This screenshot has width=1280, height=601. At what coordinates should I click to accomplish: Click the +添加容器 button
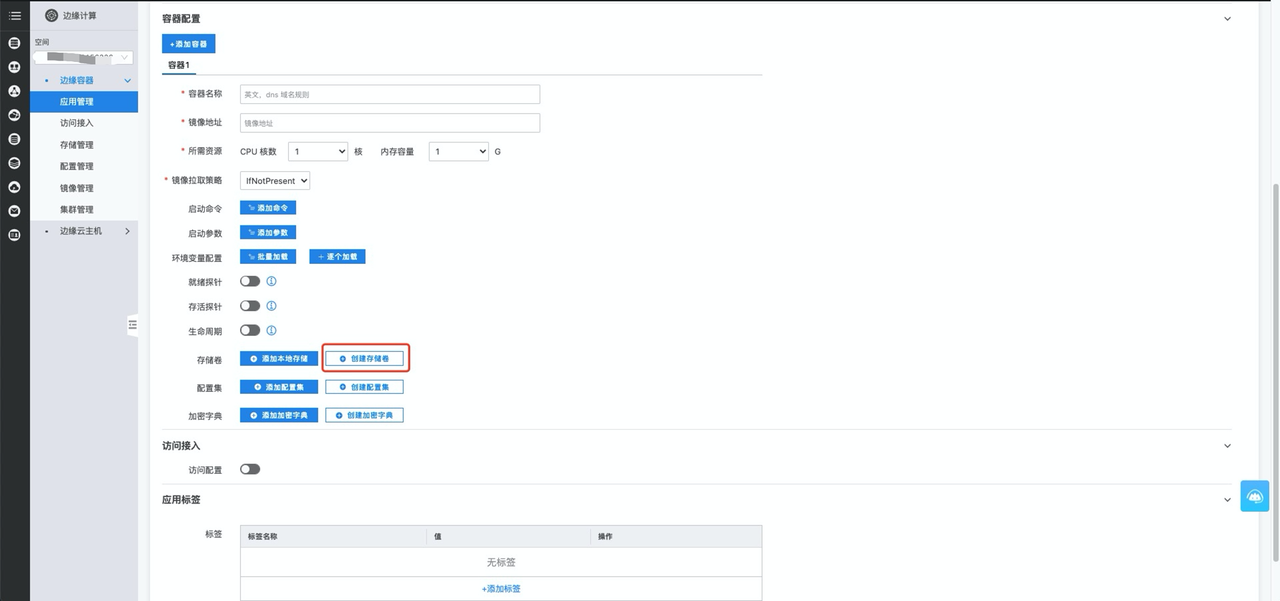pyautogui.click(x=189, y=44)
